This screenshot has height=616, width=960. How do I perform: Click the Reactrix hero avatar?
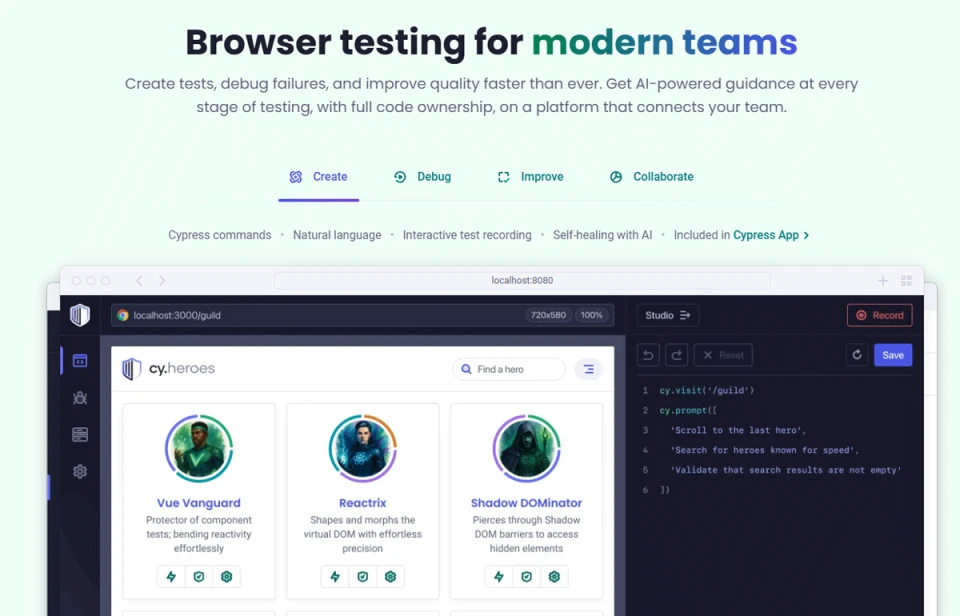[362, 448]
